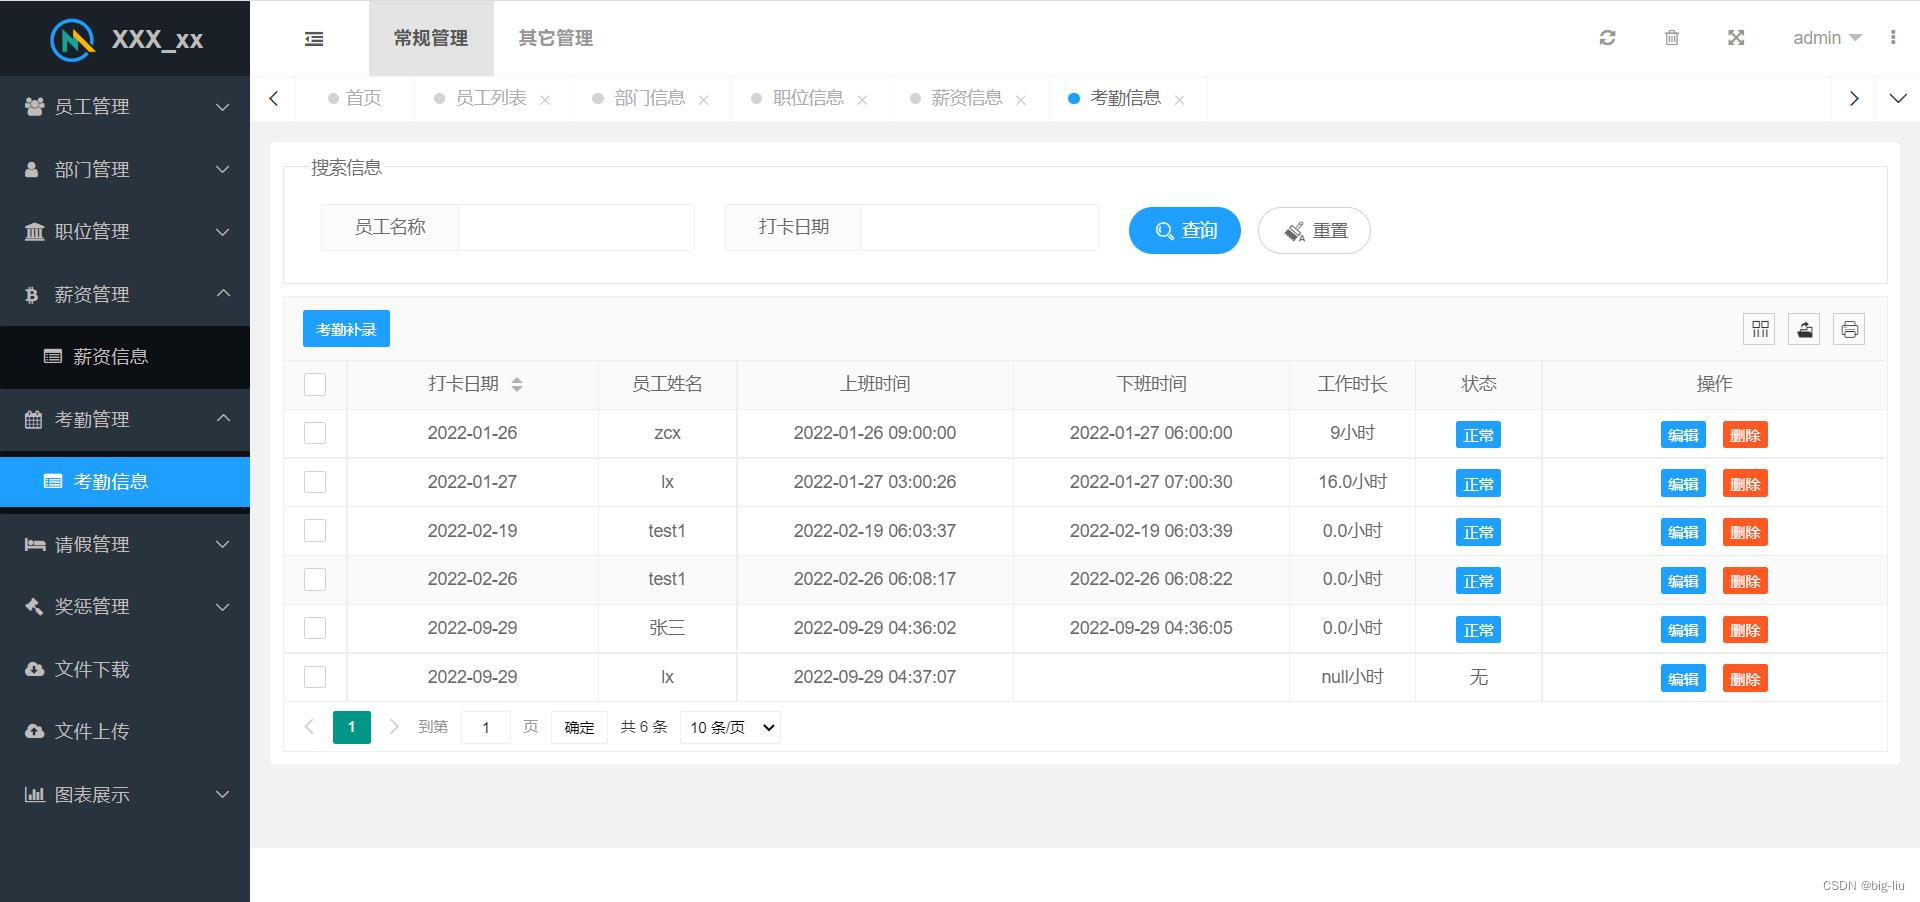Check the row for lx 2022-09-29

(x=315, y=677)
